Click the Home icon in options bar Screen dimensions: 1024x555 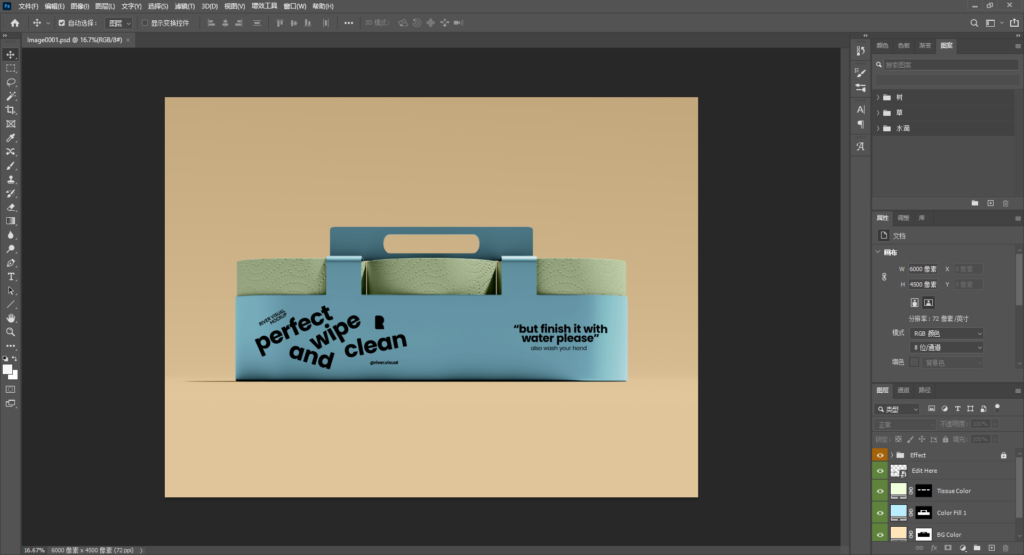pos(14,23)
